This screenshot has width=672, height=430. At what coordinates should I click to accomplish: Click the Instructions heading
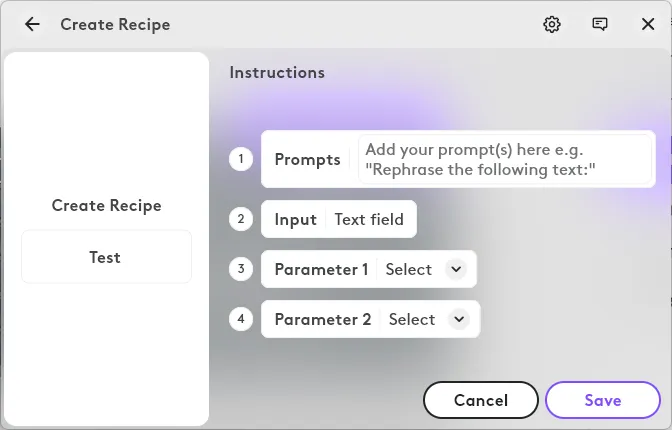point(277,72)
